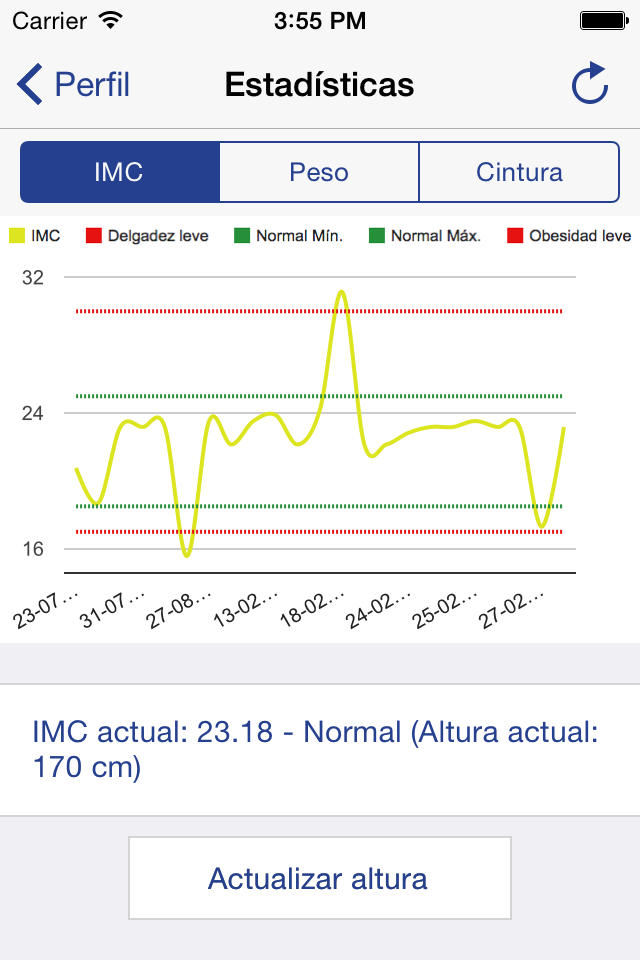
Task: Click the green Normal Mín. swatch
Action: pyautogui.click(x=242, y=236)
